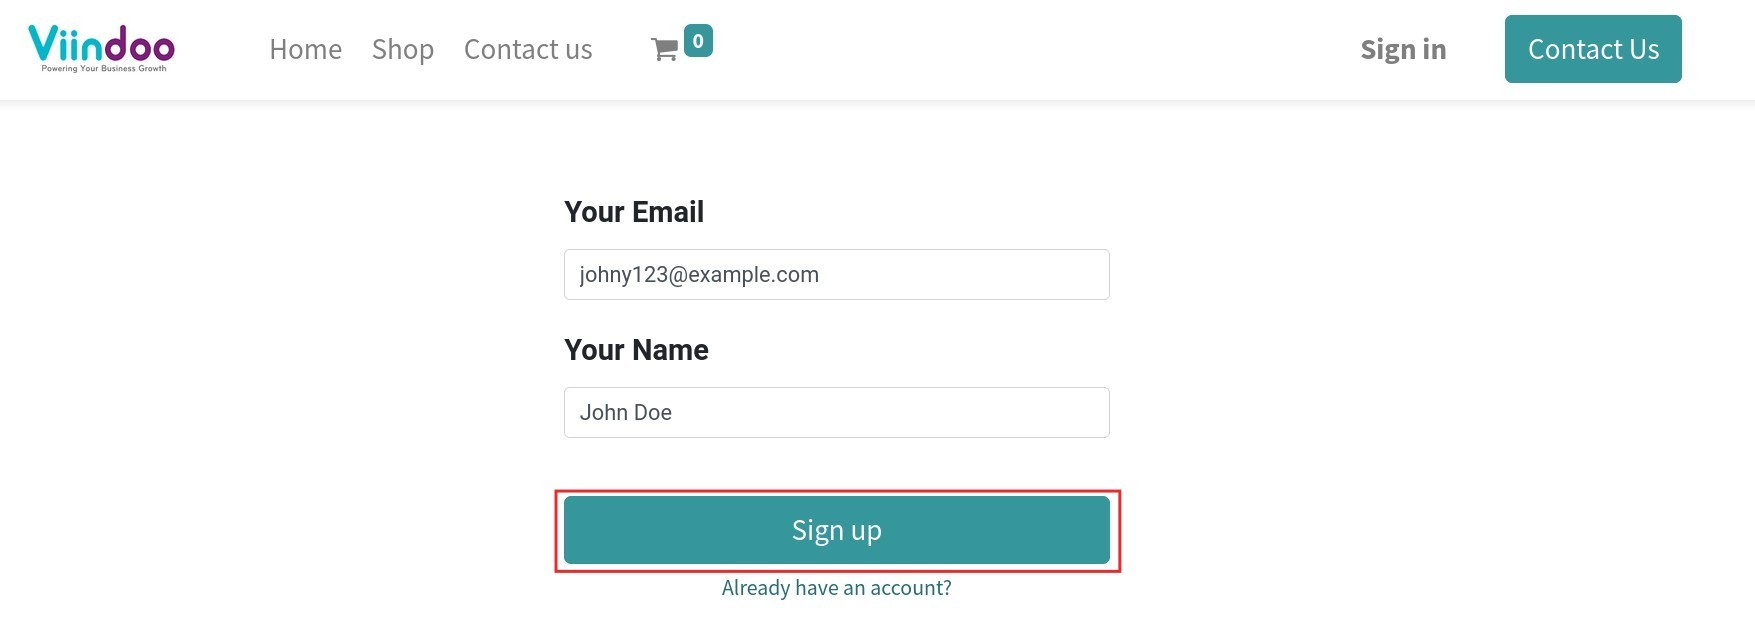The height and width of the screenshot is (637, 1755).
Task: Focus the email field with johny123@example.com
Action: click(x=836, y=274)
